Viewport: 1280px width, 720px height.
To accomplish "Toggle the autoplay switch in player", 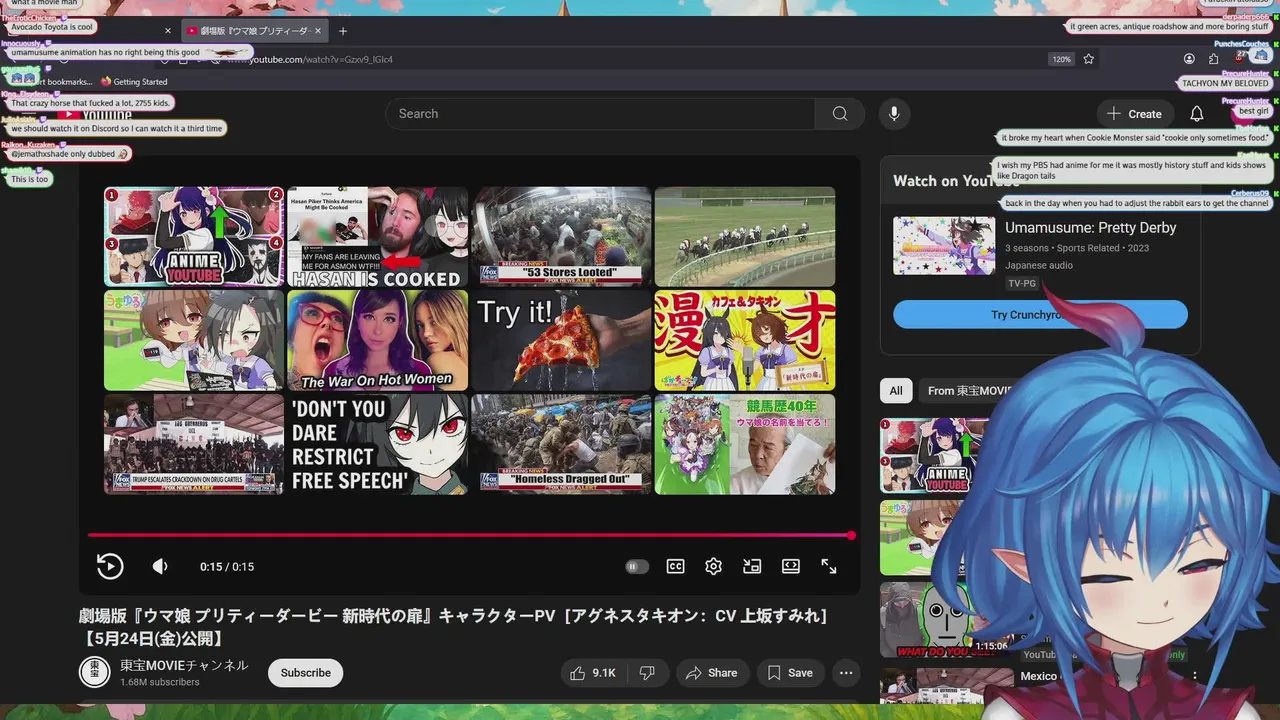I will (x=637, y=566).
